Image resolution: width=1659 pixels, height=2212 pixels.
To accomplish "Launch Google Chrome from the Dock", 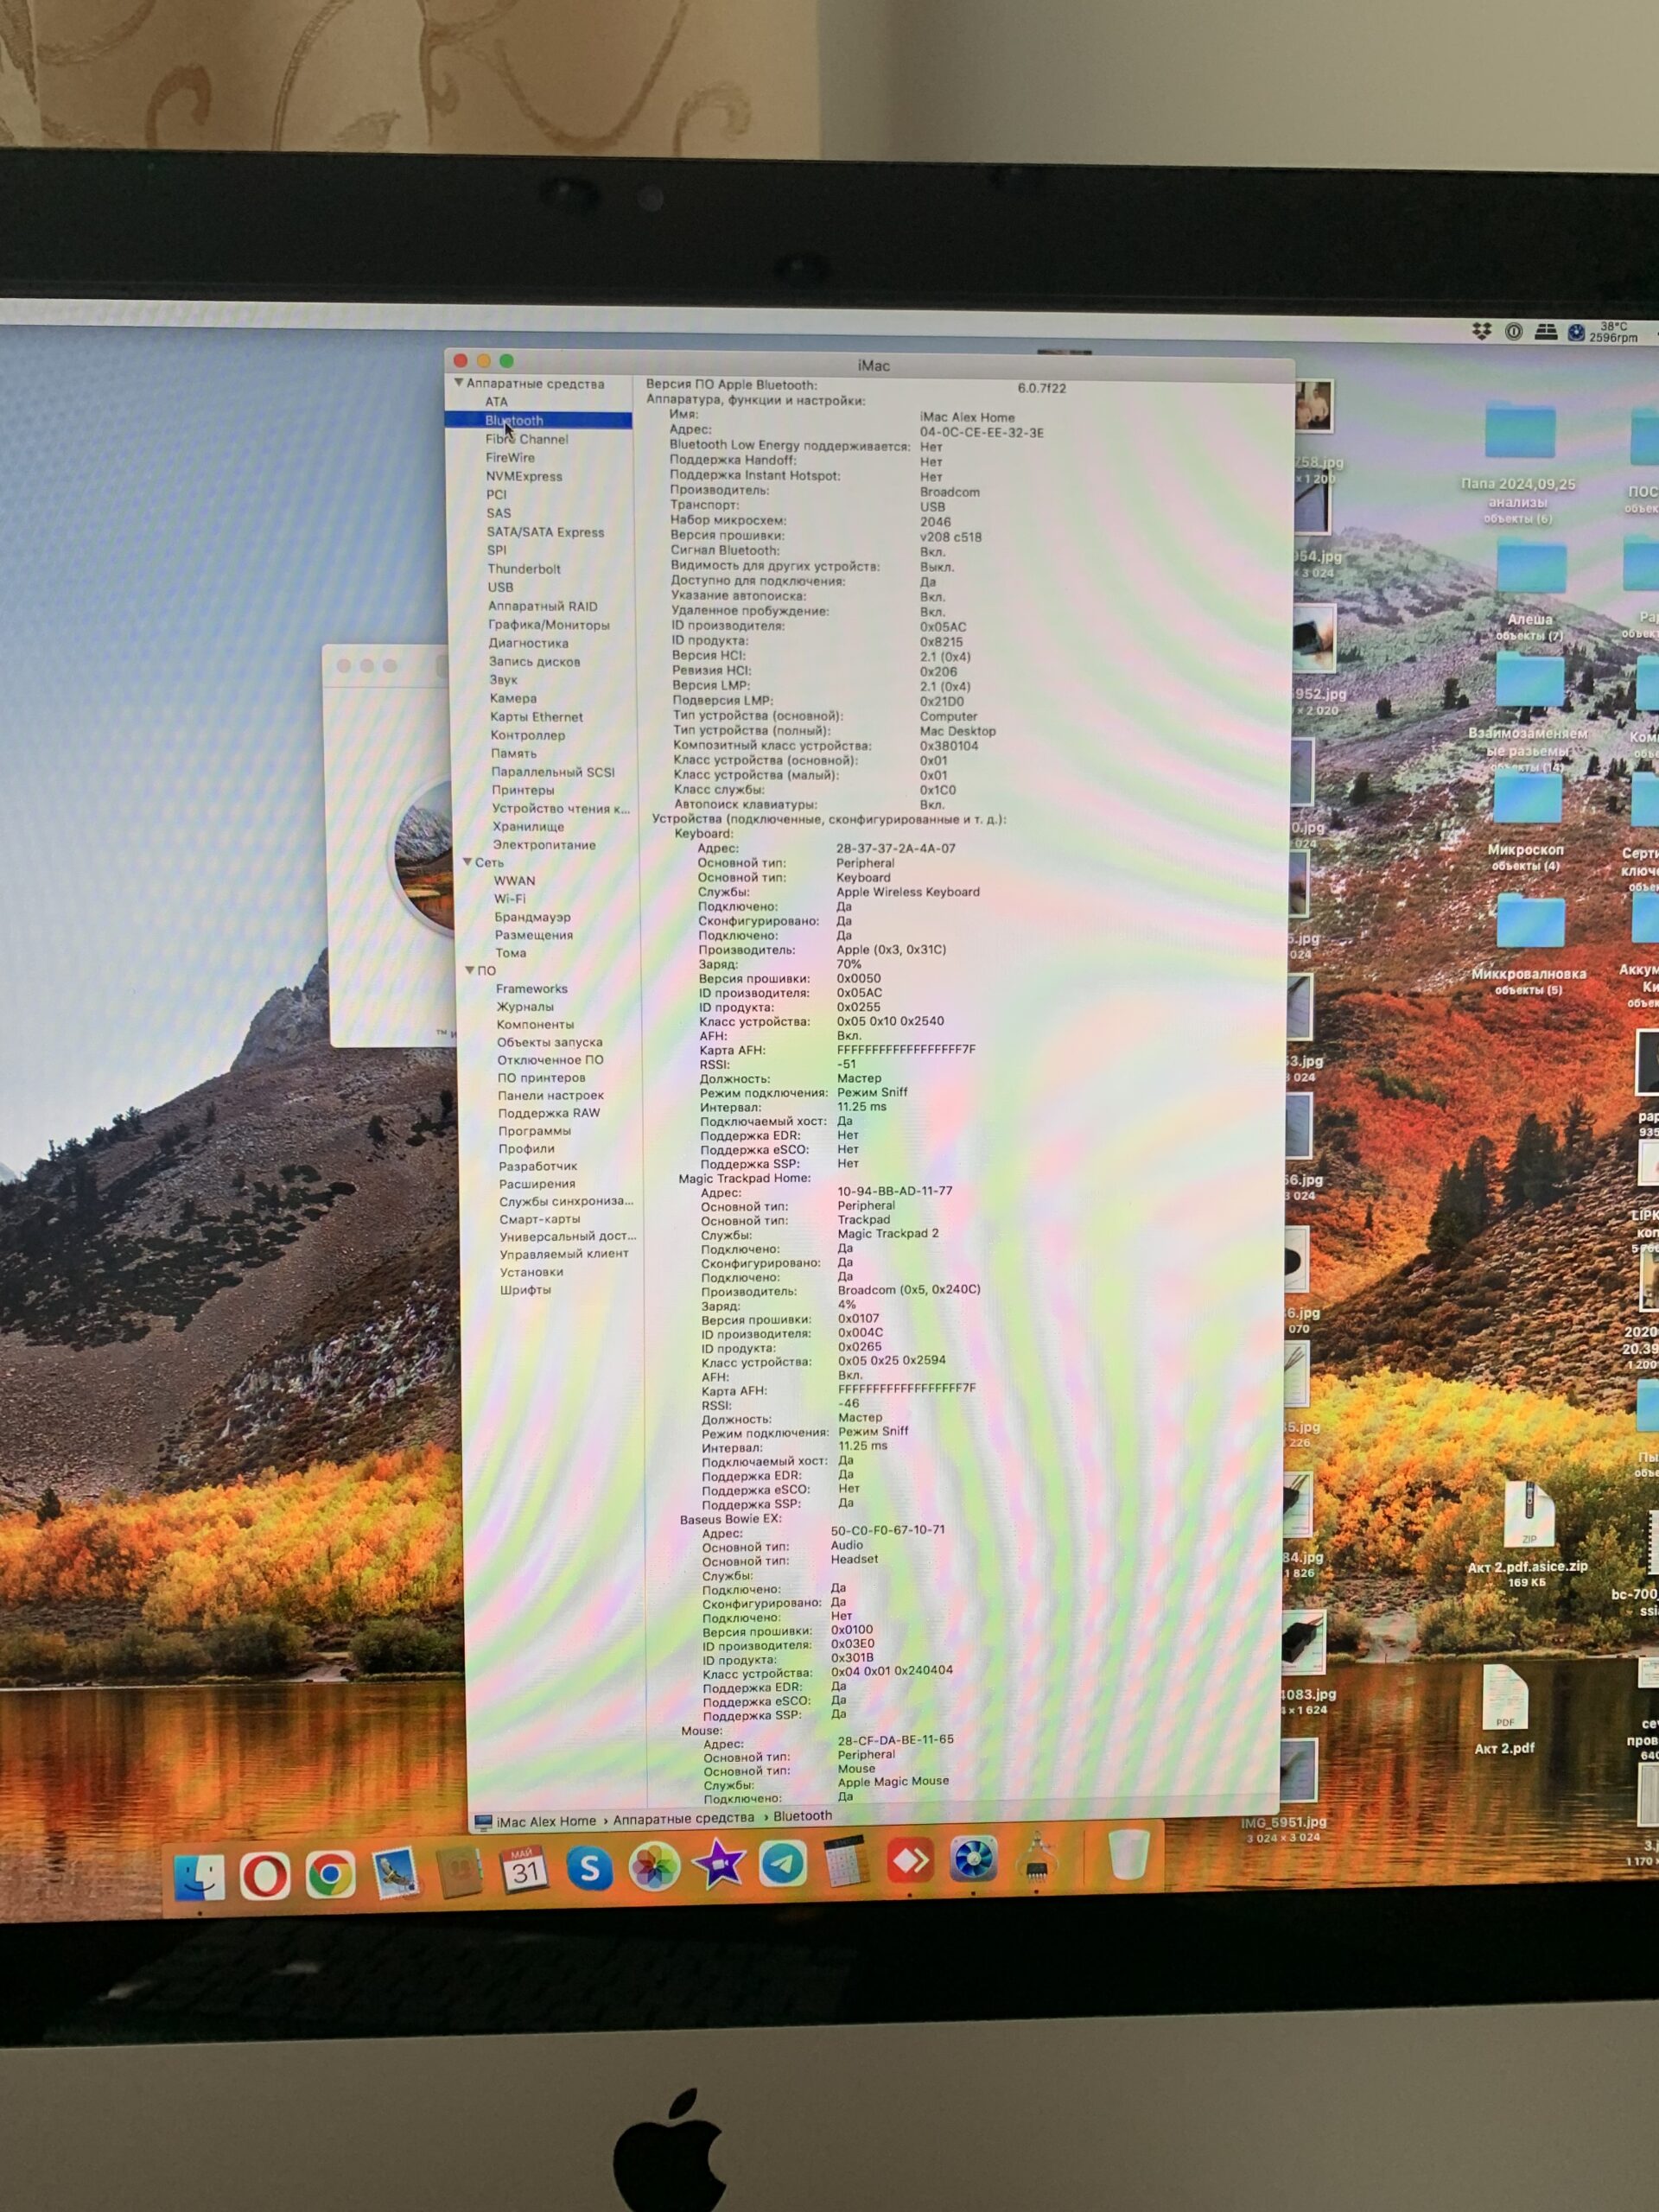I will click(330, 1874).
